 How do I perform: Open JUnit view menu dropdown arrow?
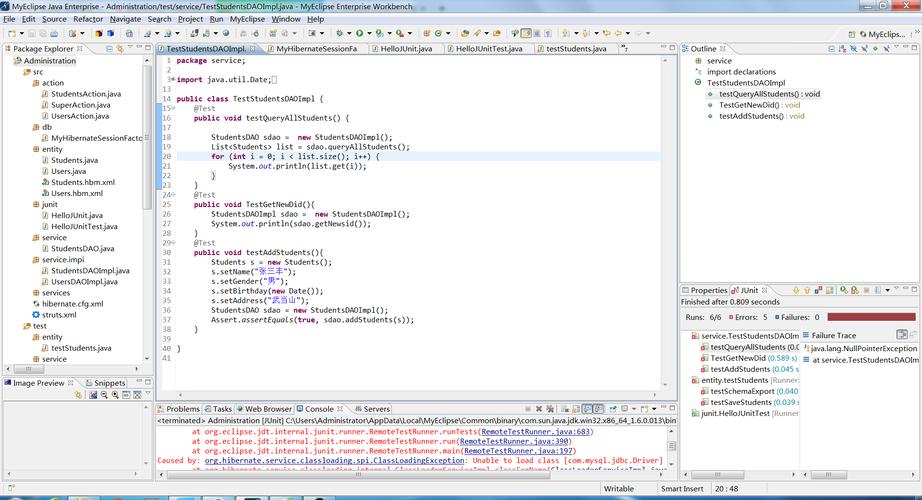click(x=897, y=288)
